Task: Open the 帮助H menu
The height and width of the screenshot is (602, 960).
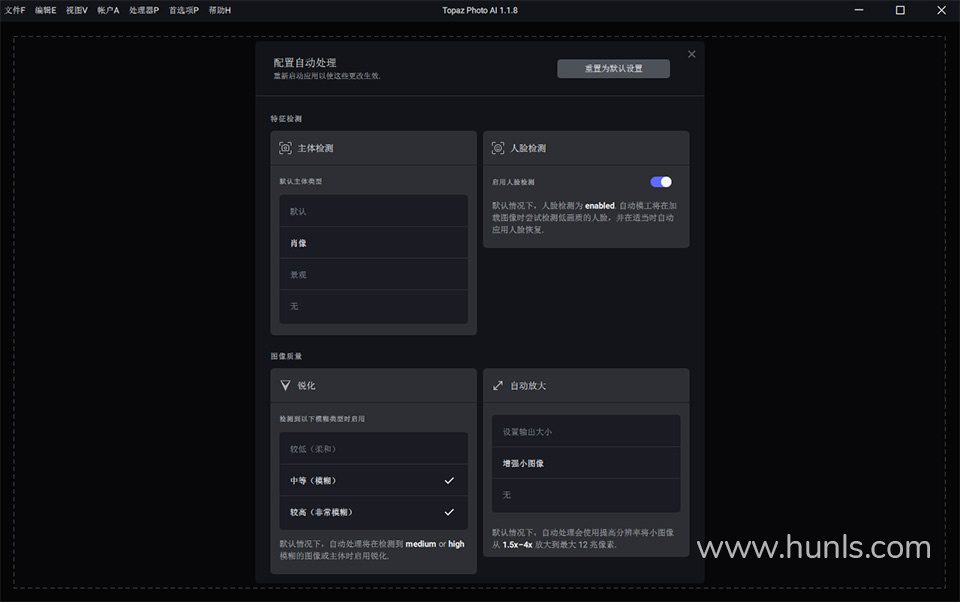Action: [220, 10]
